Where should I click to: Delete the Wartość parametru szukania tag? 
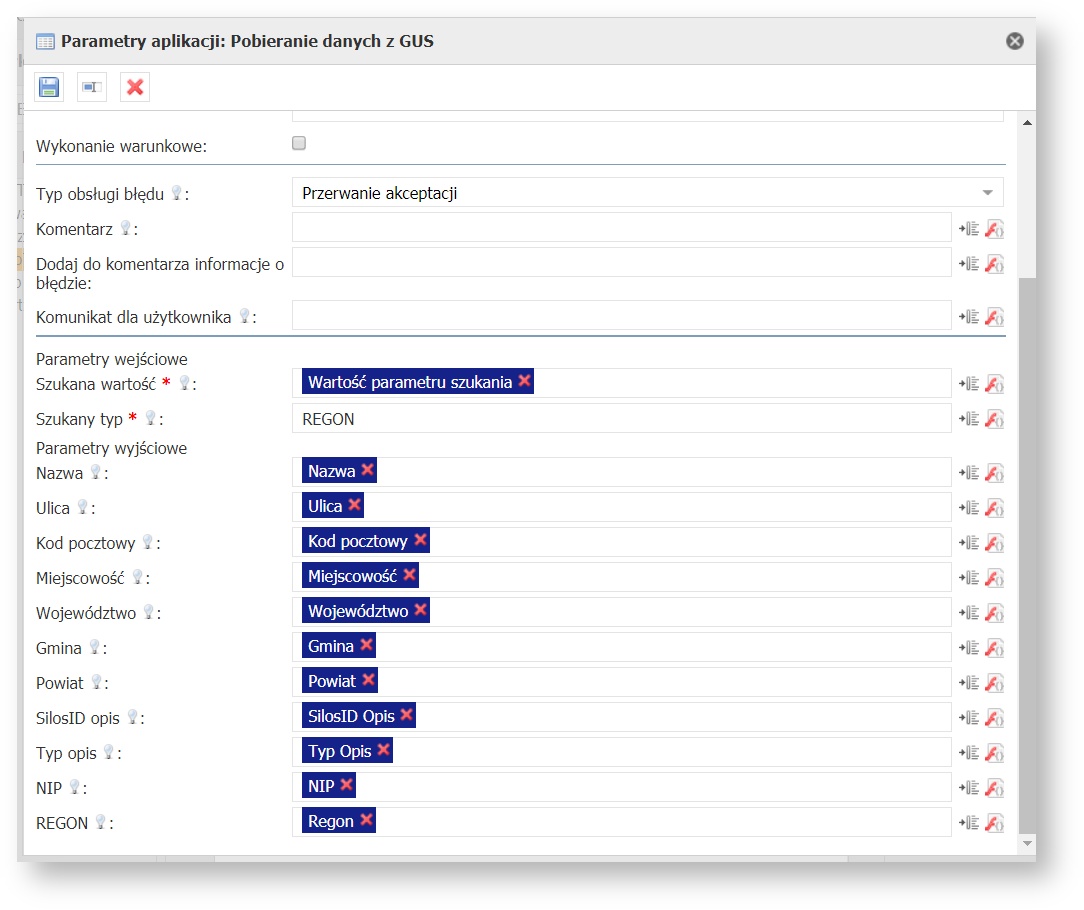(x=524, y=382)
